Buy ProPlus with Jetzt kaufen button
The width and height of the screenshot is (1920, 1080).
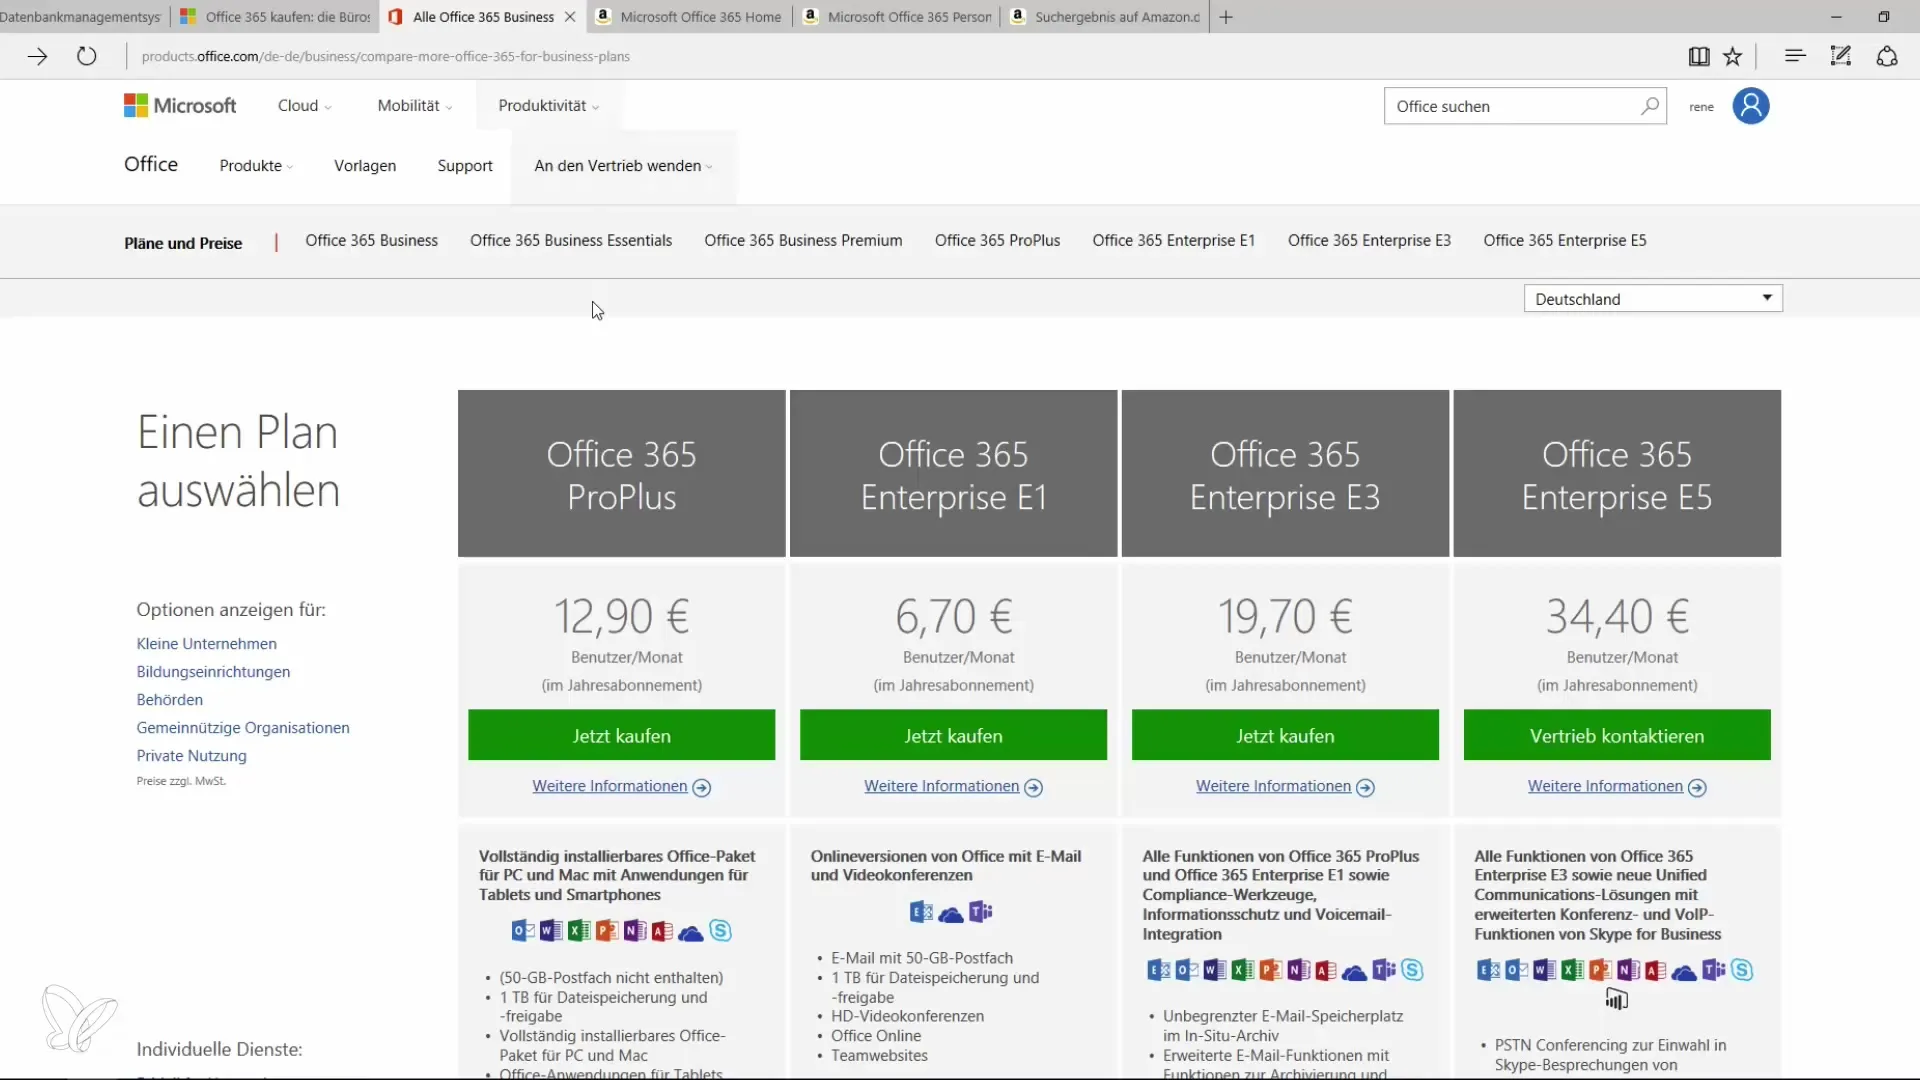(x=621, y=735)
